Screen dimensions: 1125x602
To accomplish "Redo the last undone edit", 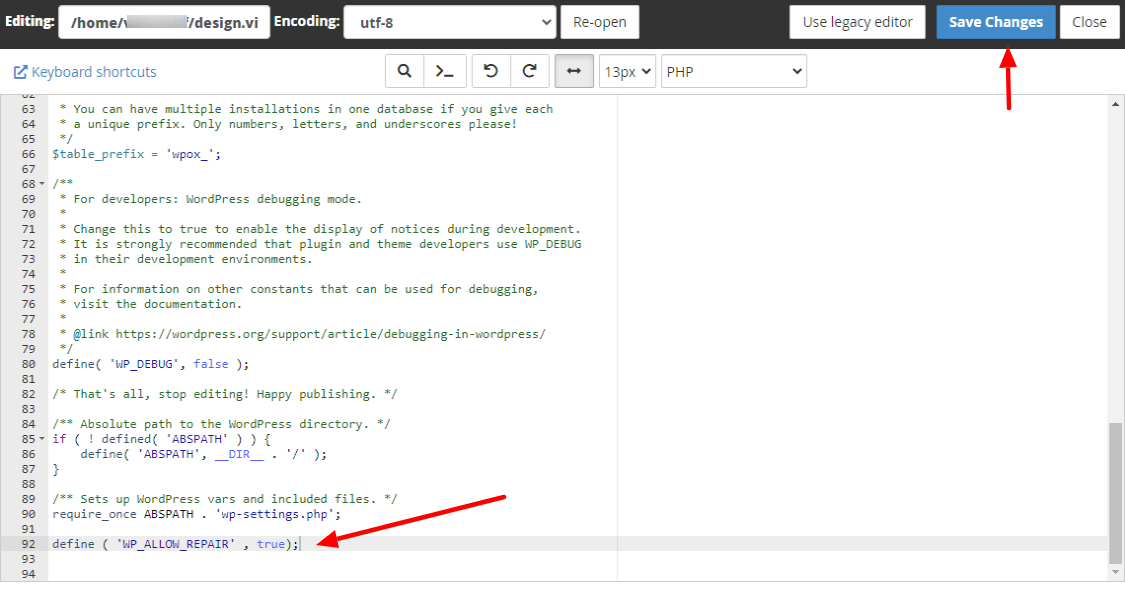I will click(x=529, y=71).
